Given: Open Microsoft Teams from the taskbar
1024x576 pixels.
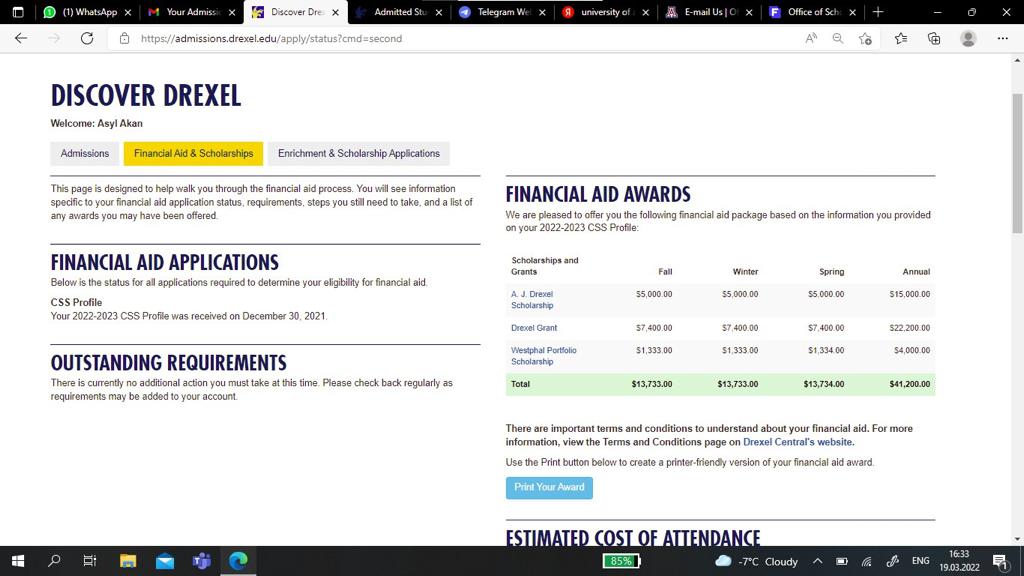Looking at the screenshot, I should click(200, 561).
